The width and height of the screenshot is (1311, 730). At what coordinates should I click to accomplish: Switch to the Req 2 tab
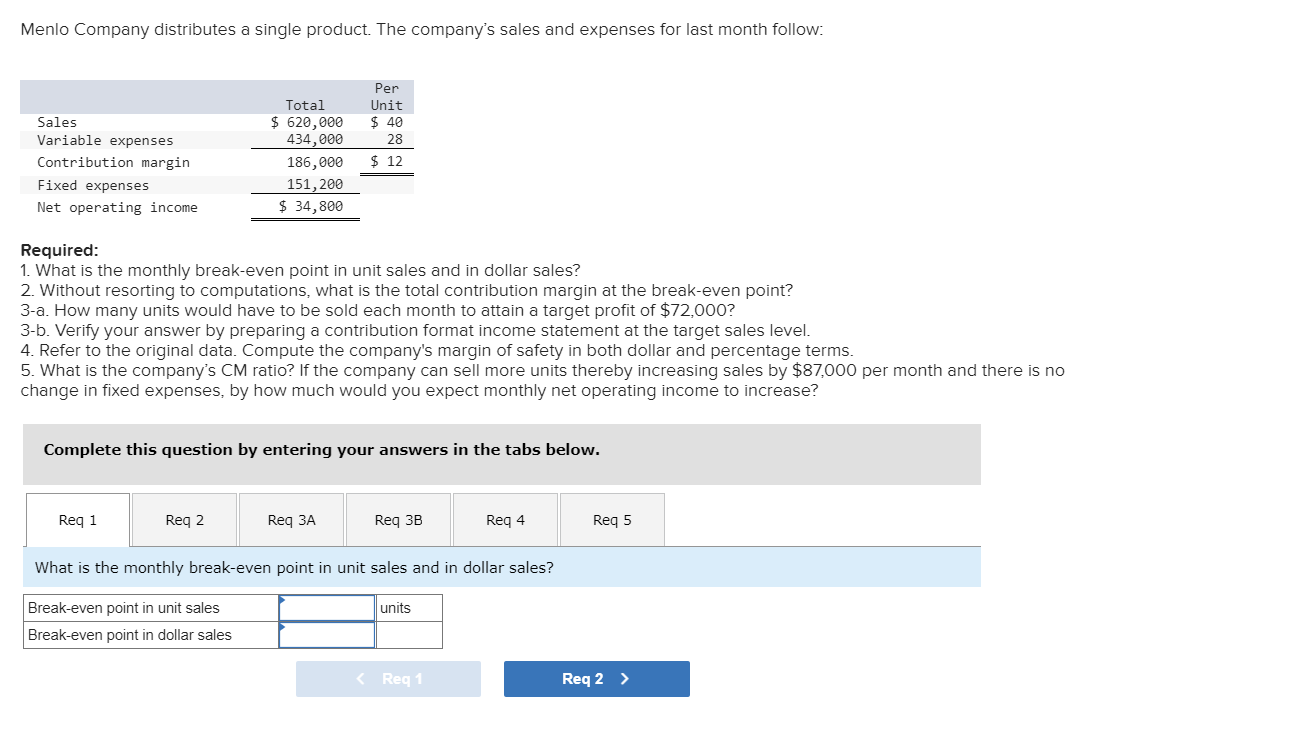tap(183, 519)
